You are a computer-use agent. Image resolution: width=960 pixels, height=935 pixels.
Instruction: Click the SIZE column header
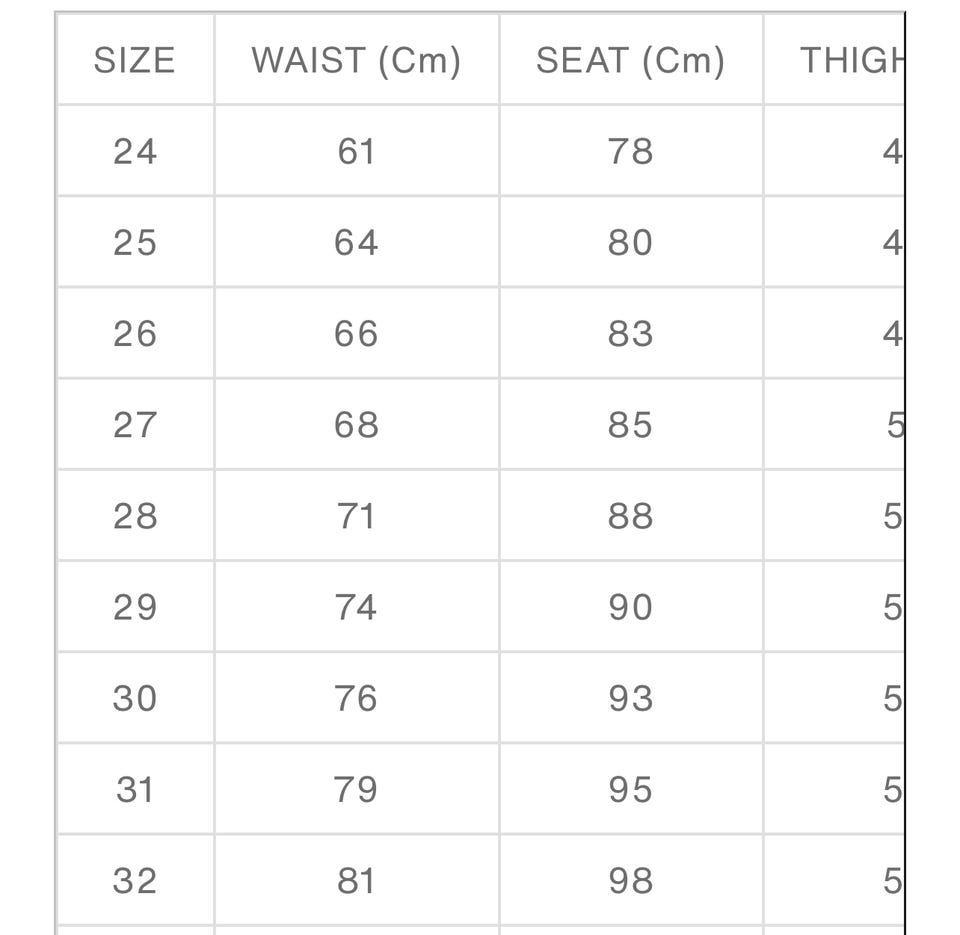[135, 61]
